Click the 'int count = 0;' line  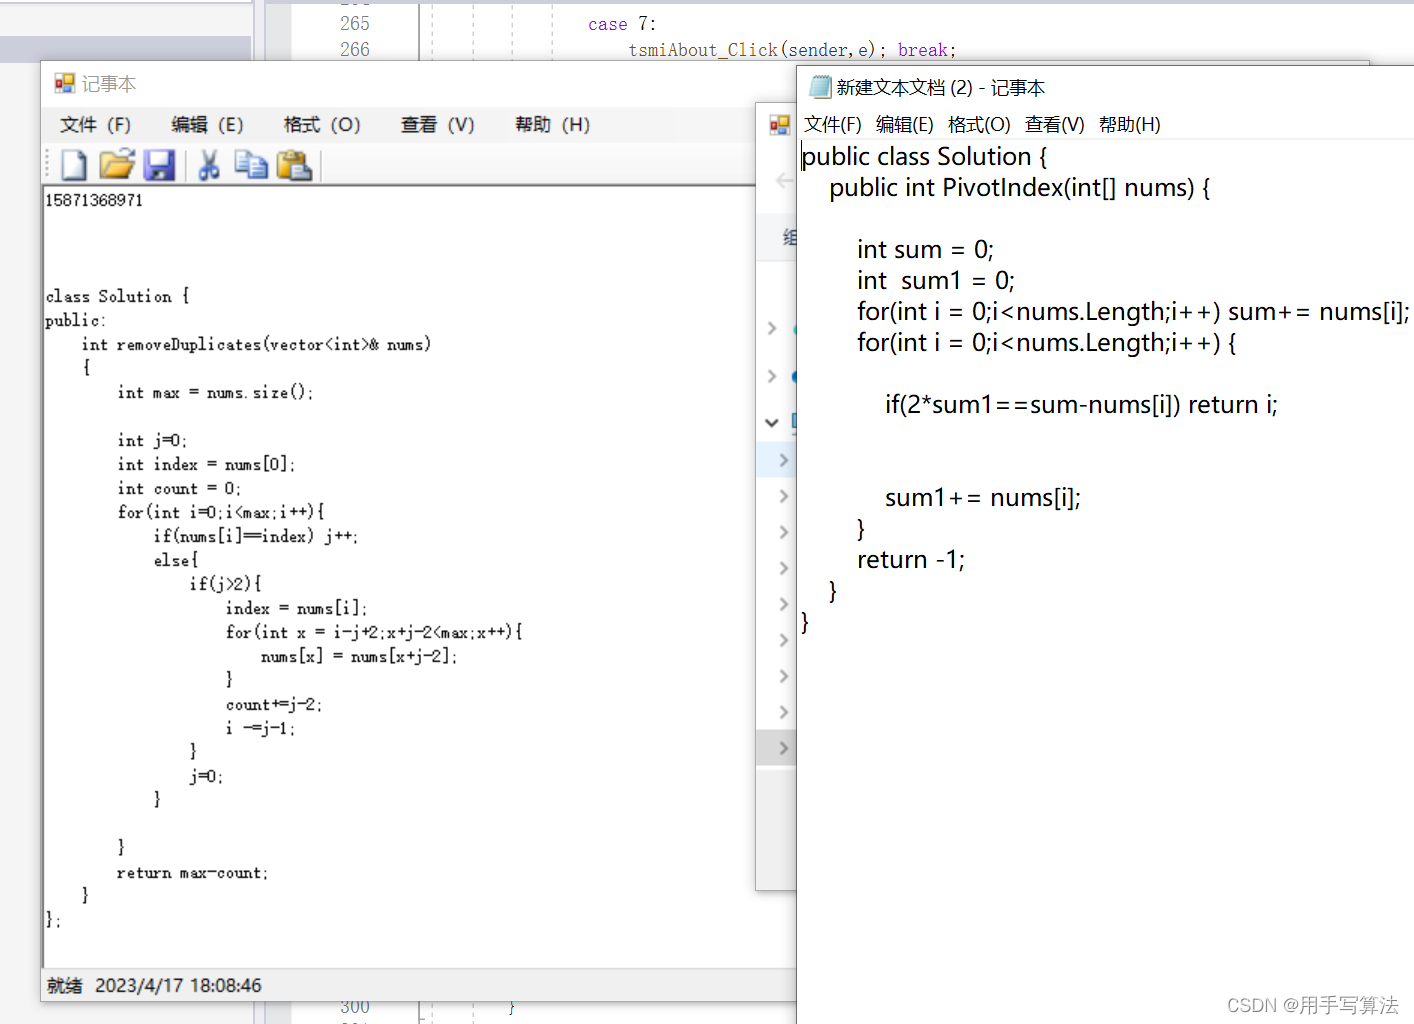[179, 488]
